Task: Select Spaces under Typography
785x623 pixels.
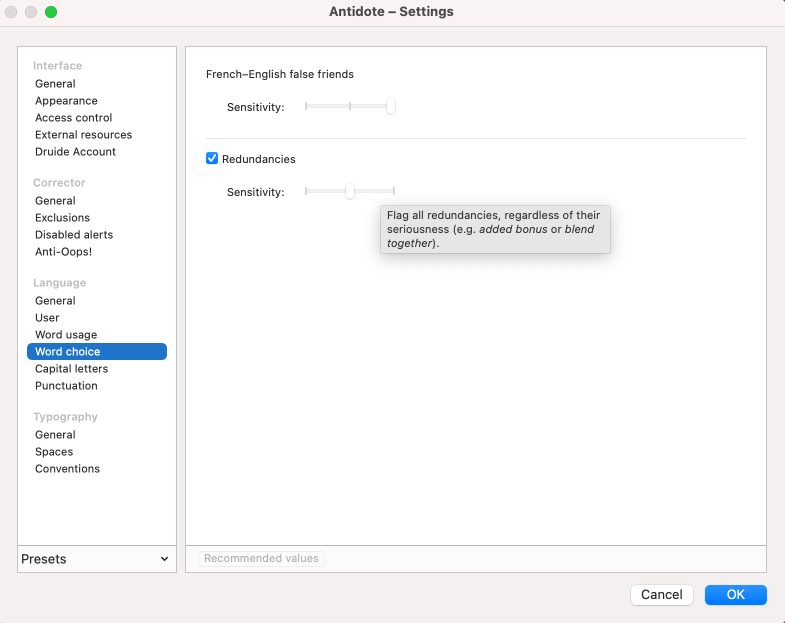Action: [54, 452]
